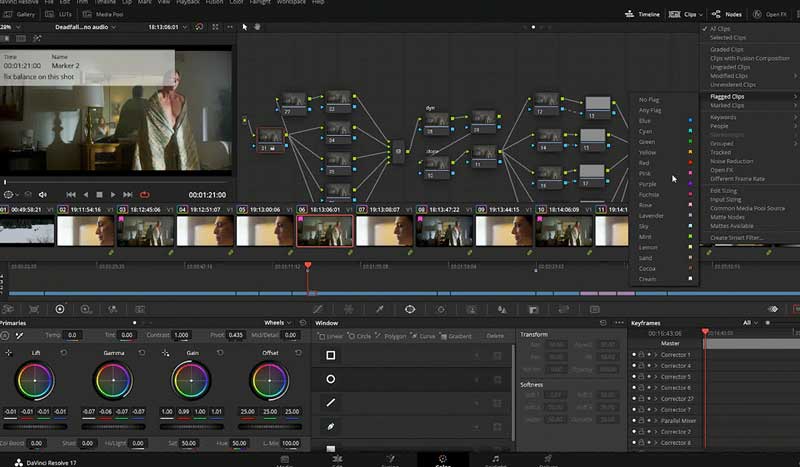Image resolution: width=800 pixels, height=467 pixels.
Task: Reset all Primaries with reset icon
Action: [303, 323]
